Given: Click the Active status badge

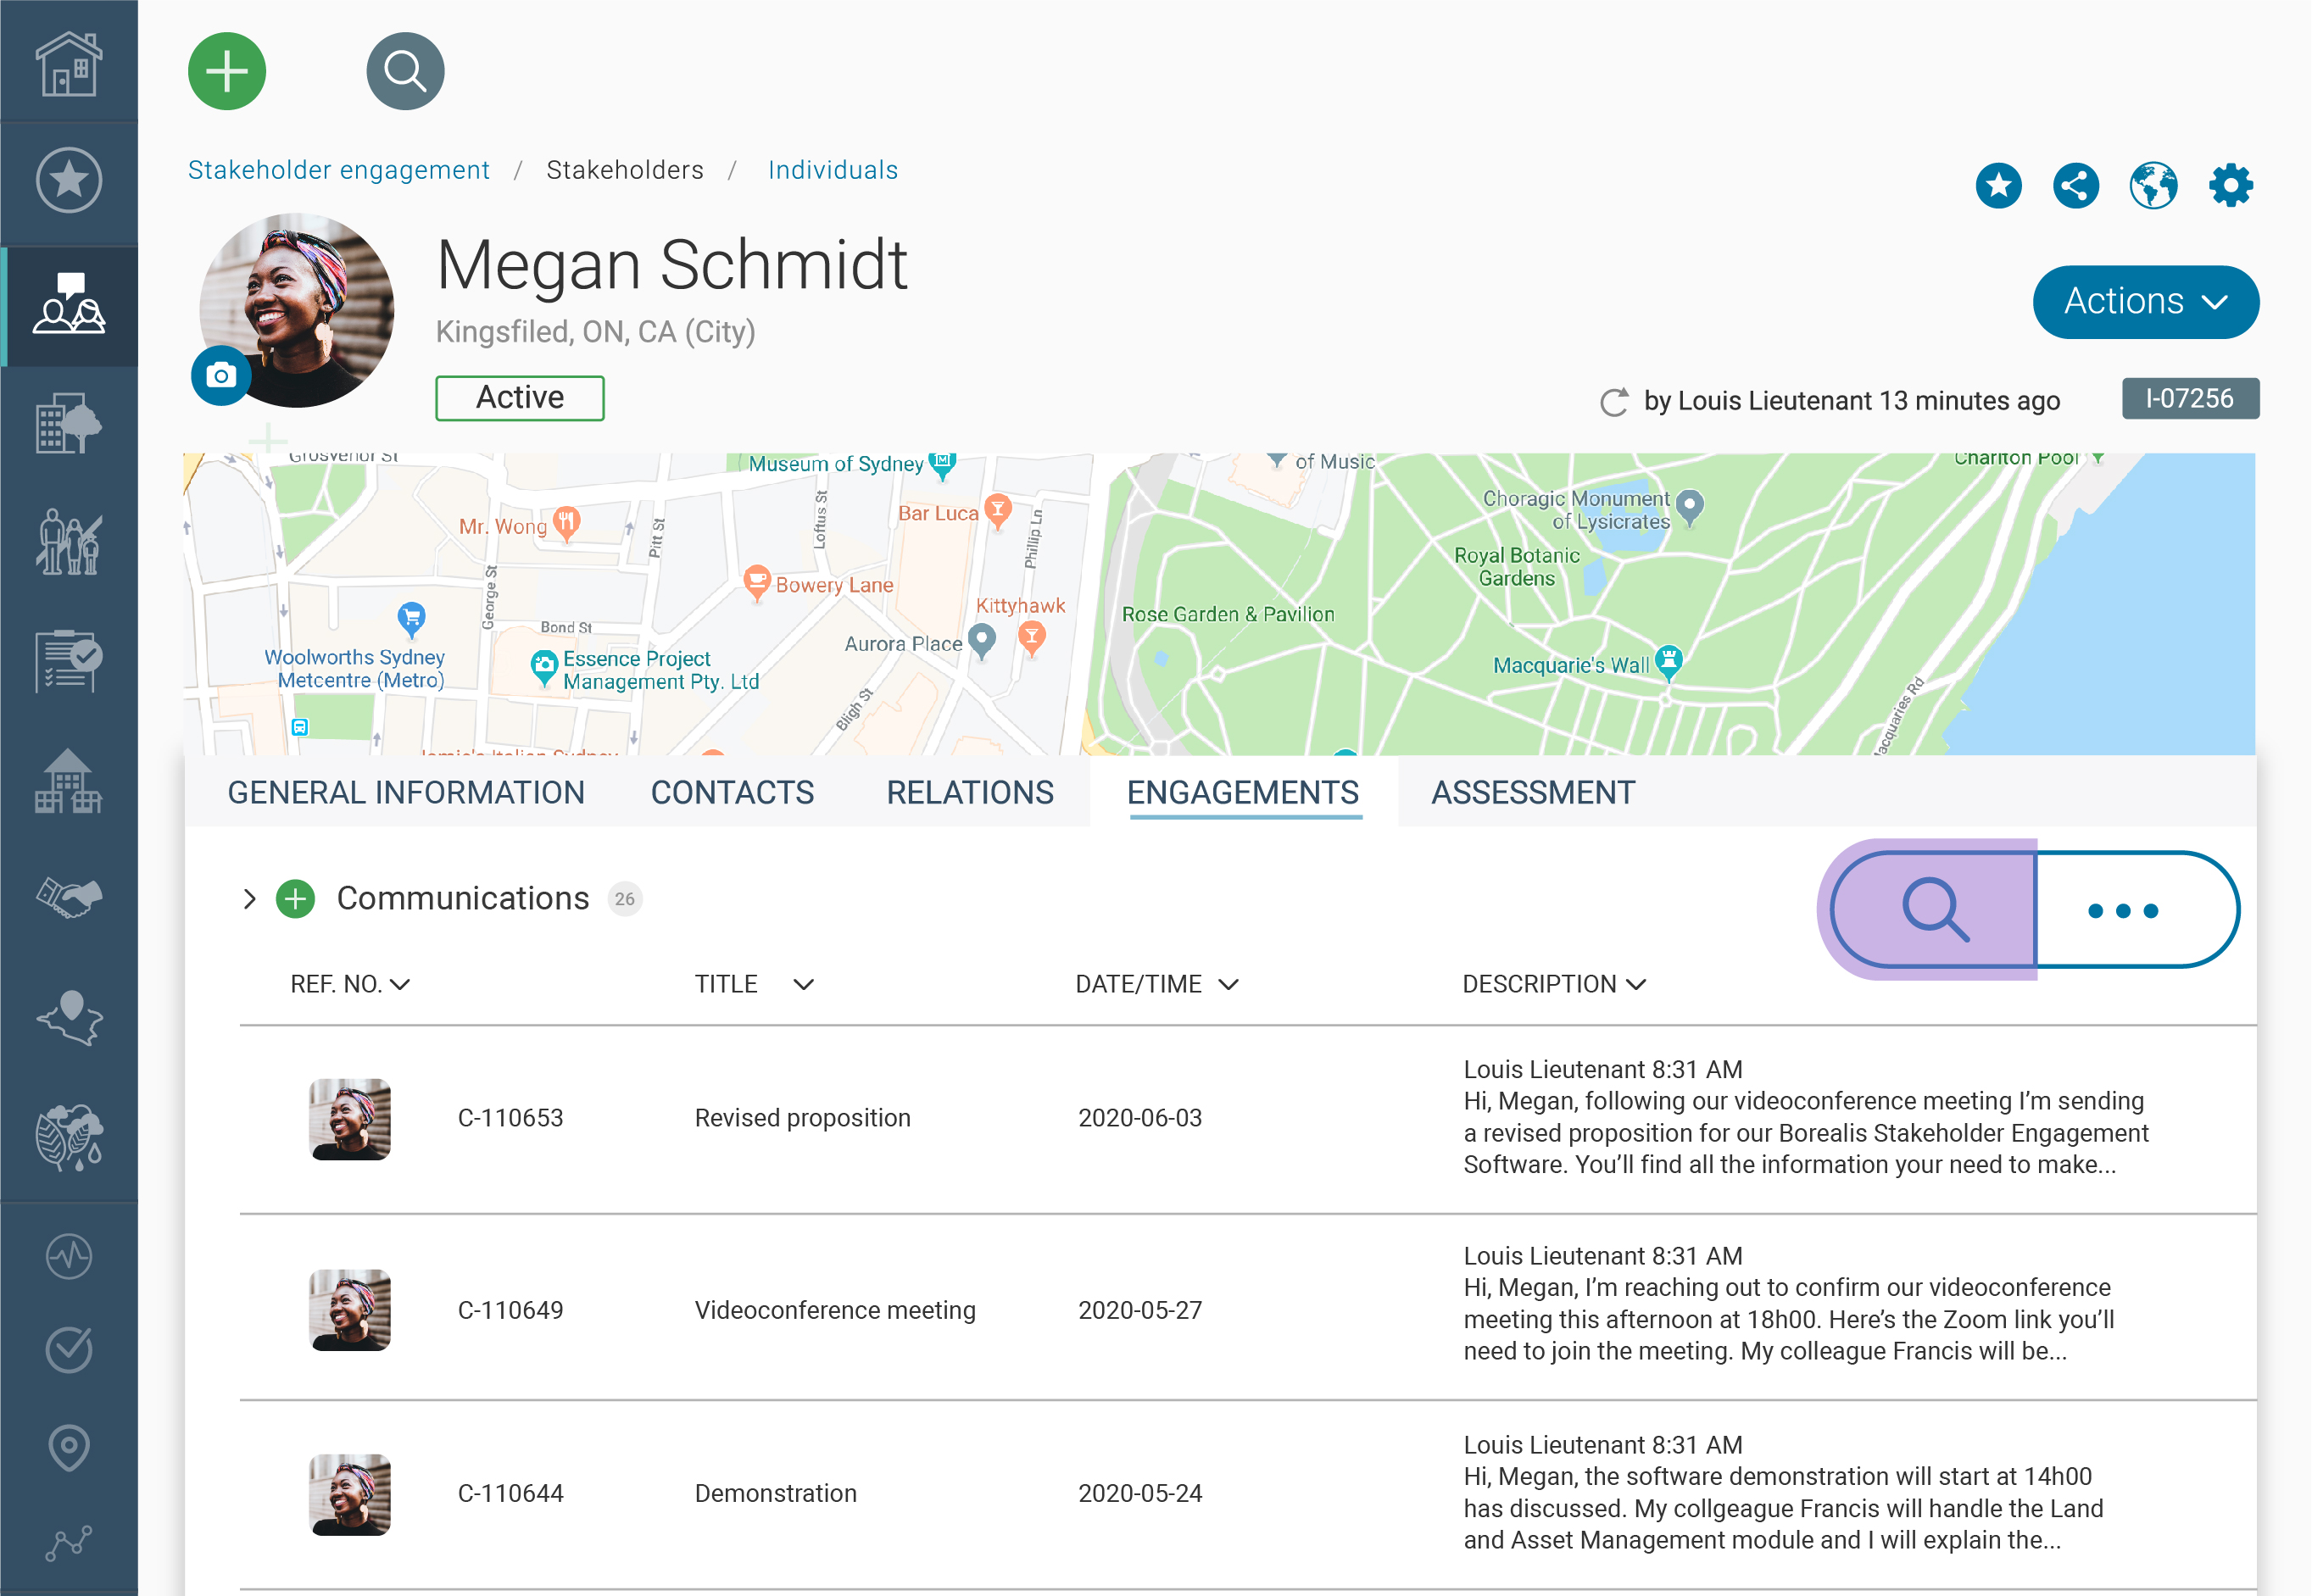Looking at the screenshot, I should pyautogui.click(x=520, y=398).
